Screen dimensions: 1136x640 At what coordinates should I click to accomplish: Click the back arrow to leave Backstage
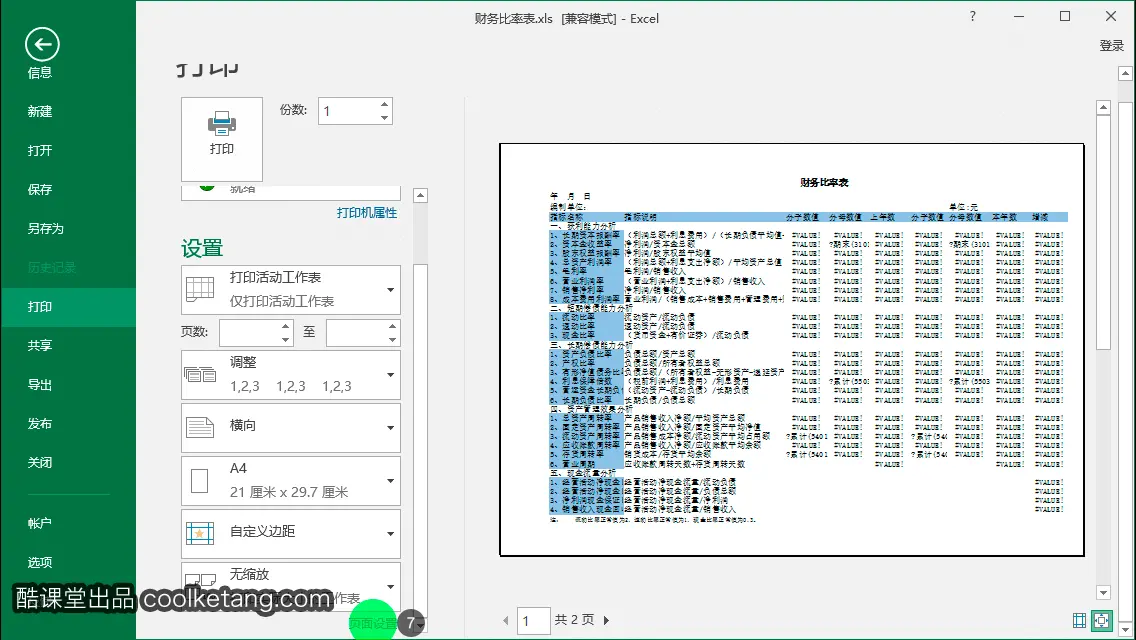coord(42,45)
